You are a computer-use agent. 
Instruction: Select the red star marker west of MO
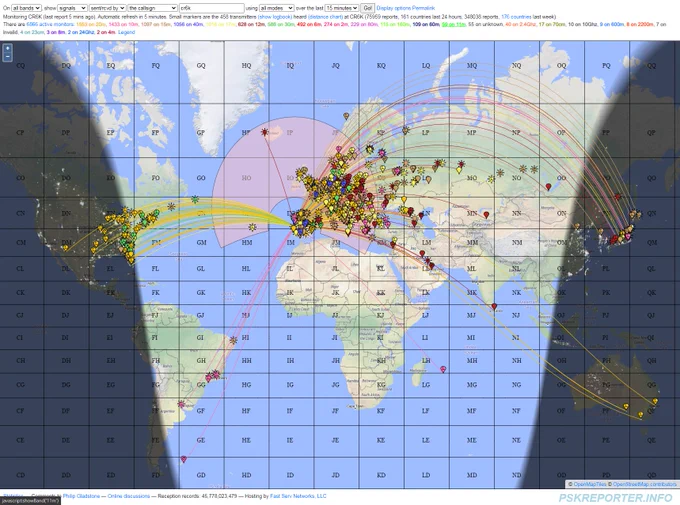pyautogui.click(x=461, y=164)
